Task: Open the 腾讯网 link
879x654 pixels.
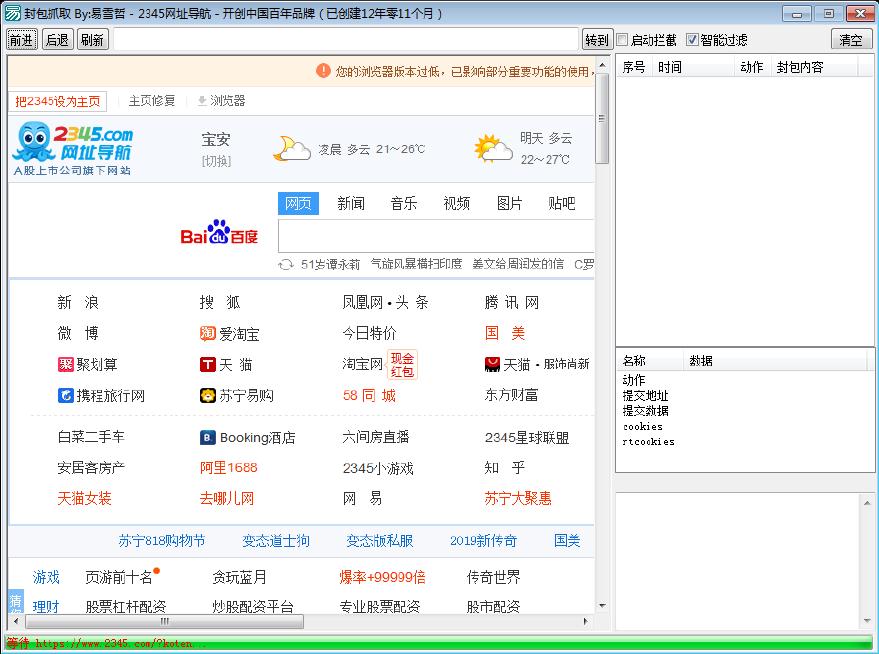Action: point(512,303)
